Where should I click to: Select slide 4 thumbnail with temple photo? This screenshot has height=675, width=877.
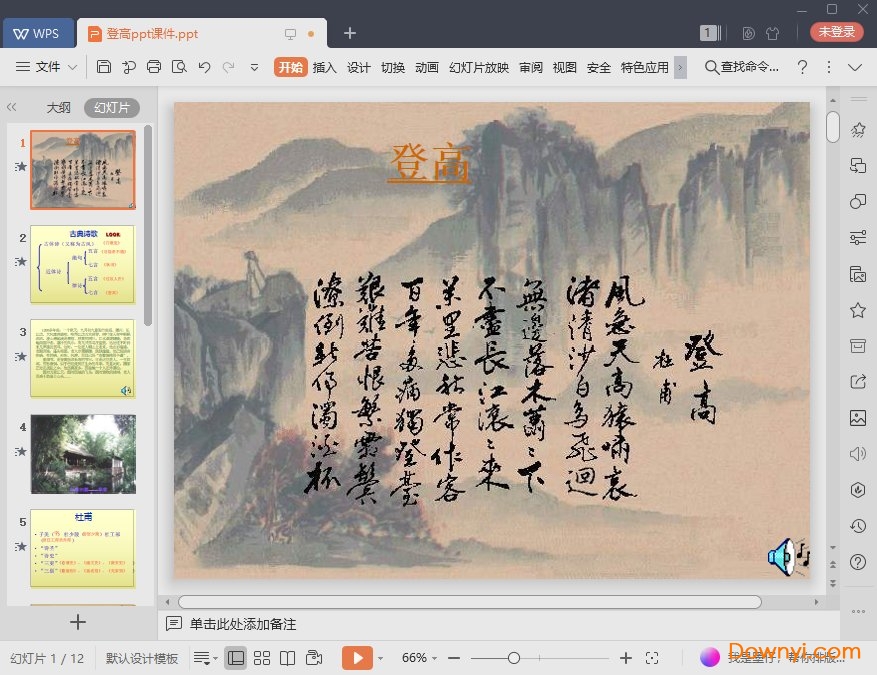tap(83, 454)
